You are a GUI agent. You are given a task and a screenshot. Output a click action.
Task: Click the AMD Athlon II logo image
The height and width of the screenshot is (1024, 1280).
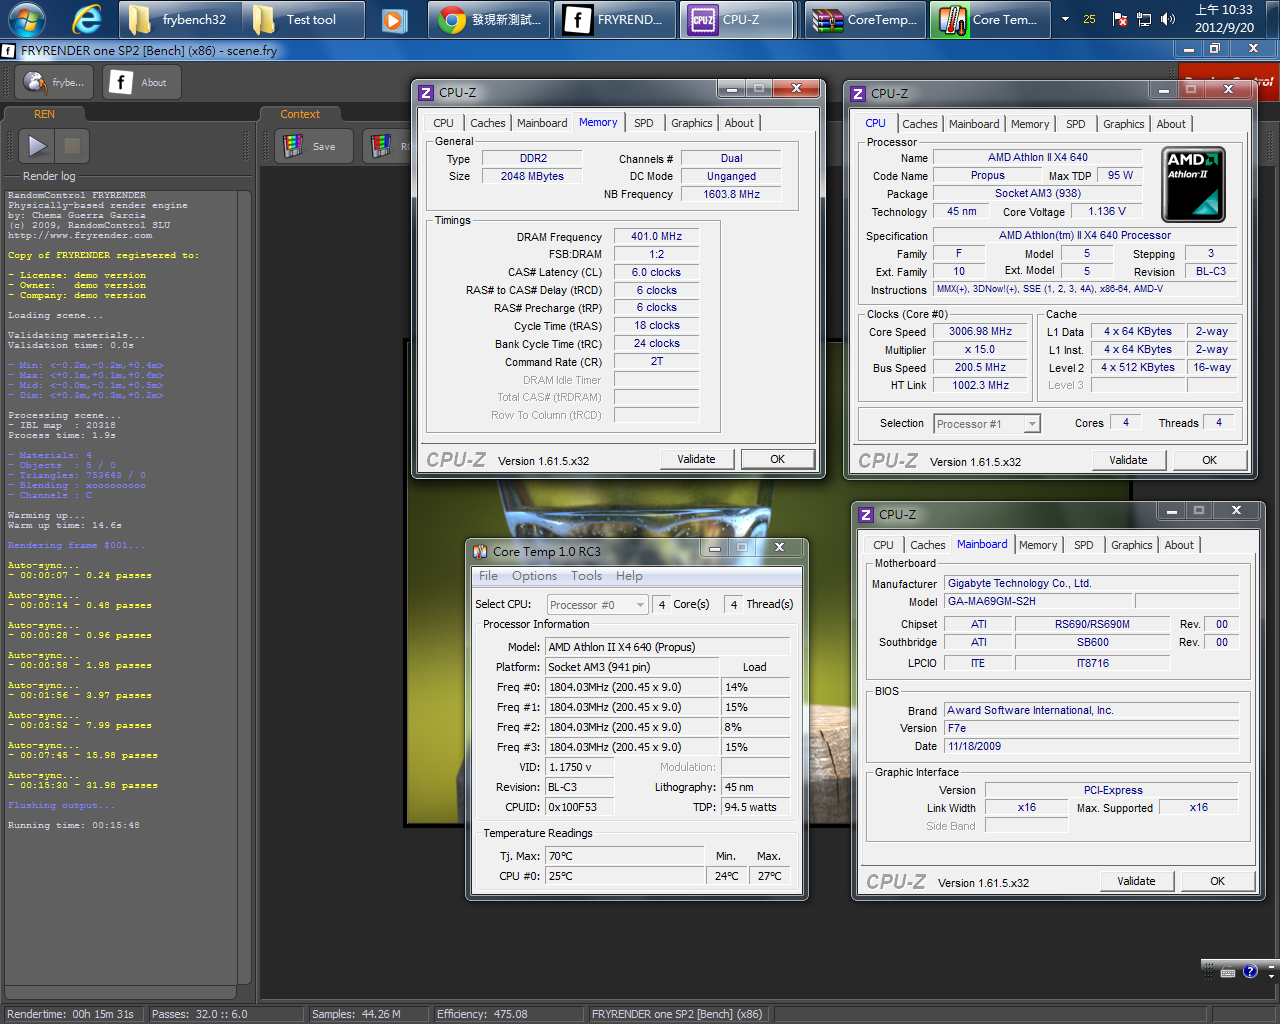[x=1193, y=185]
